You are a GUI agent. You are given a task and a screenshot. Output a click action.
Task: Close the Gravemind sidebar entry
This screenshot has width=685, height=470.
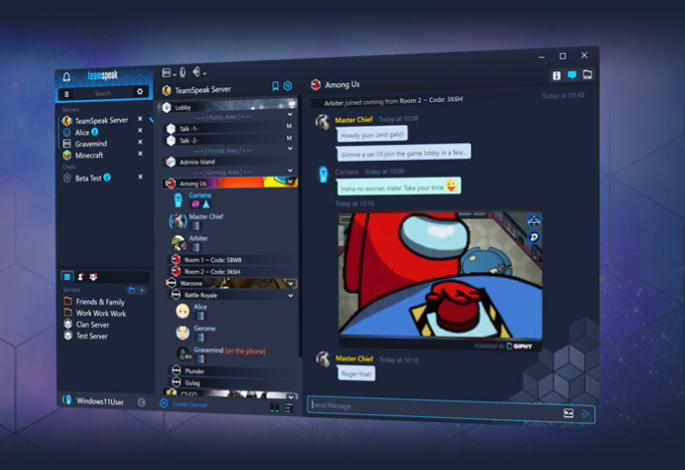(140, 142)
